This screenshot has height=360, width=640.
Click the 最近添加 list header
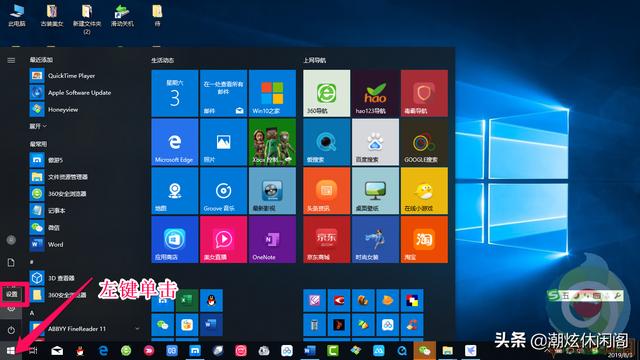pos(41,60)
